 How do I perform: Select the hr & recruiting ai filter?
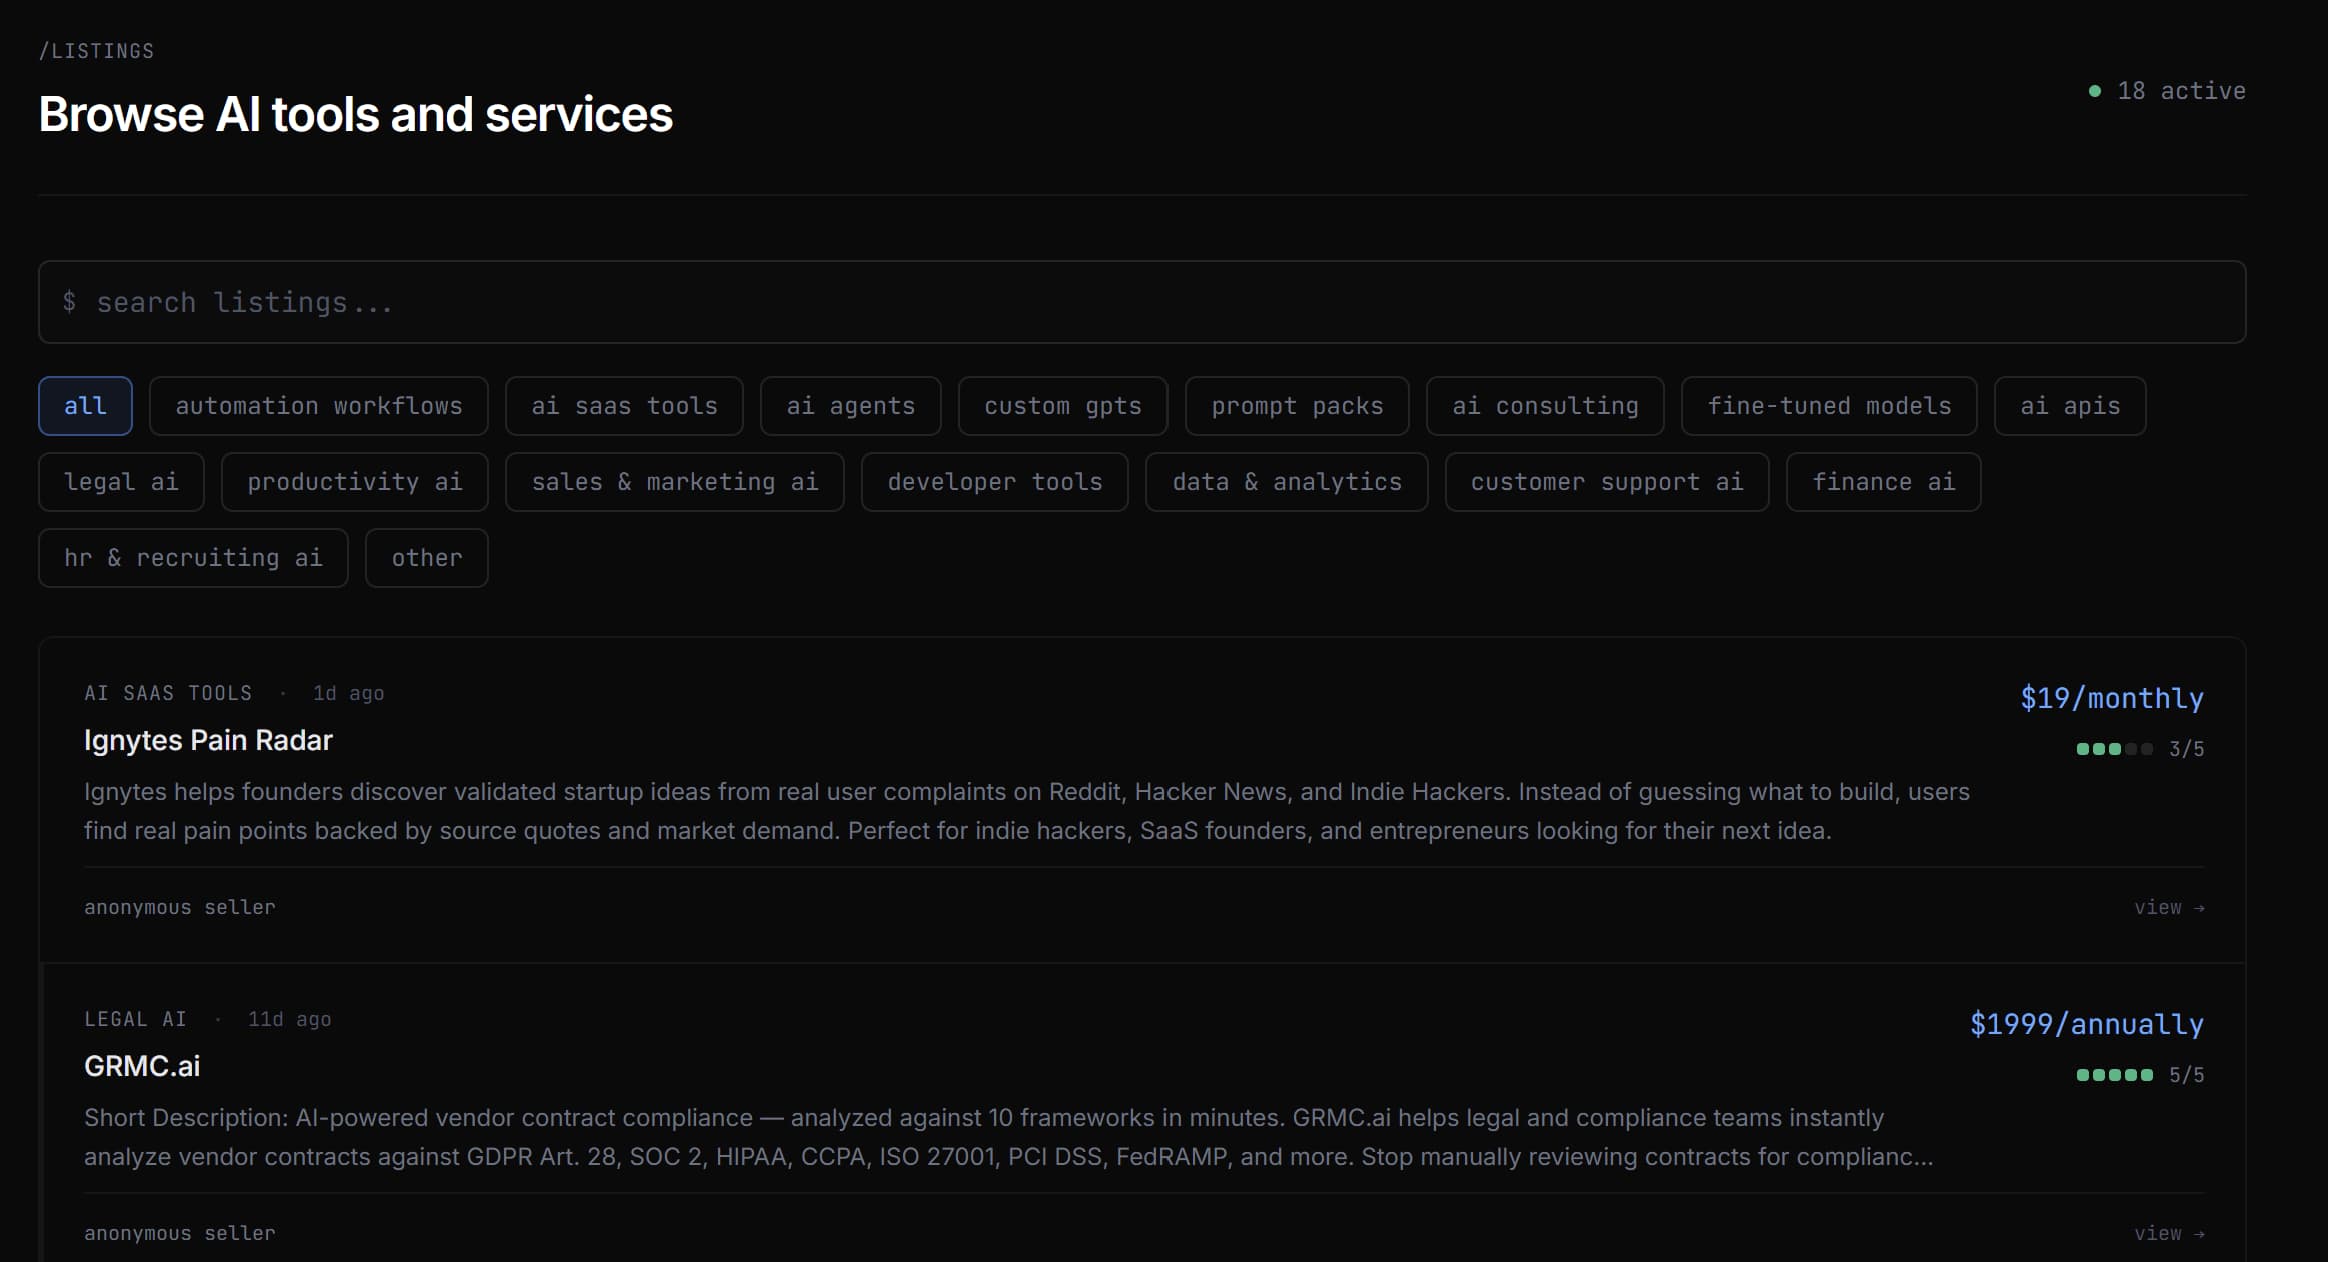(x=193, y=558)
